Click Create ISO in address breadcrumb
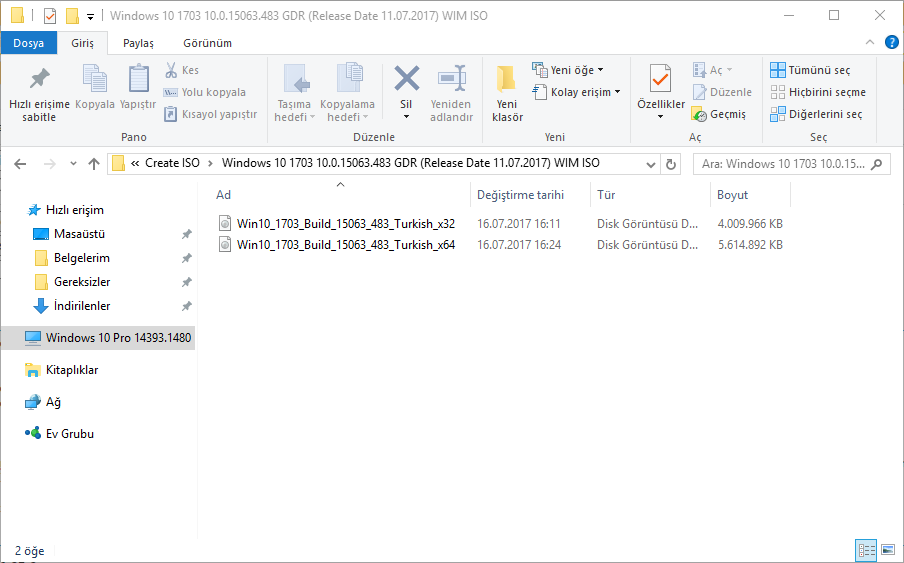Viewport: 904px width, 563px height. point(172,163)
